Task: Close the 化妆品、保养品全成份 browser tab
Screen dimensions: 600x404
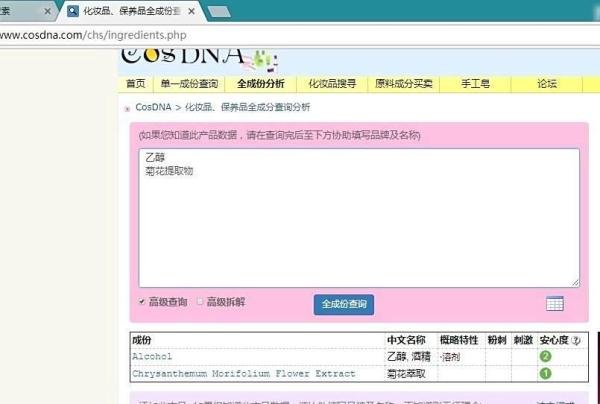Action: tap(191, 11)
